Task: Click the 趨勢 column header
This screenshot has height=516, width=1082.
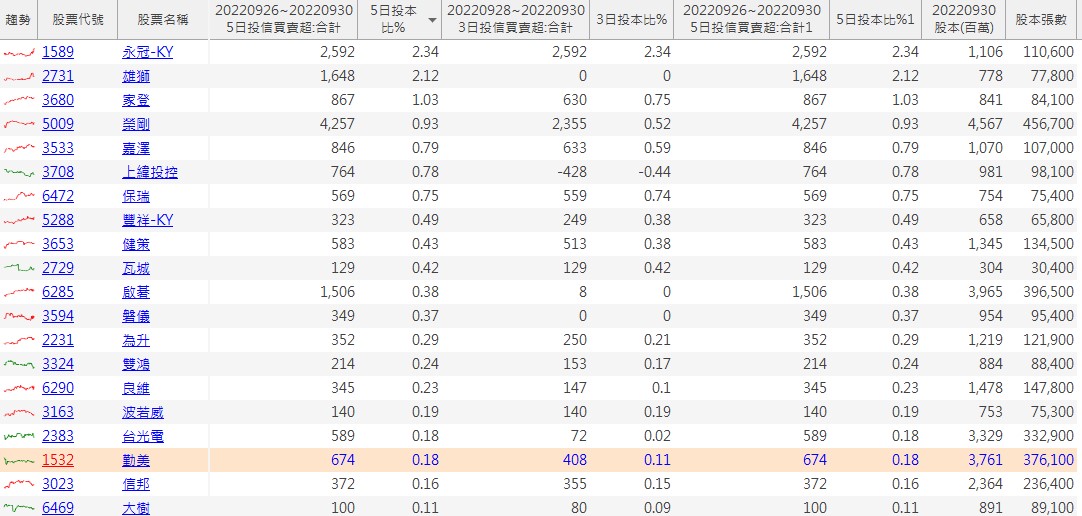Action: pos(19,19)
